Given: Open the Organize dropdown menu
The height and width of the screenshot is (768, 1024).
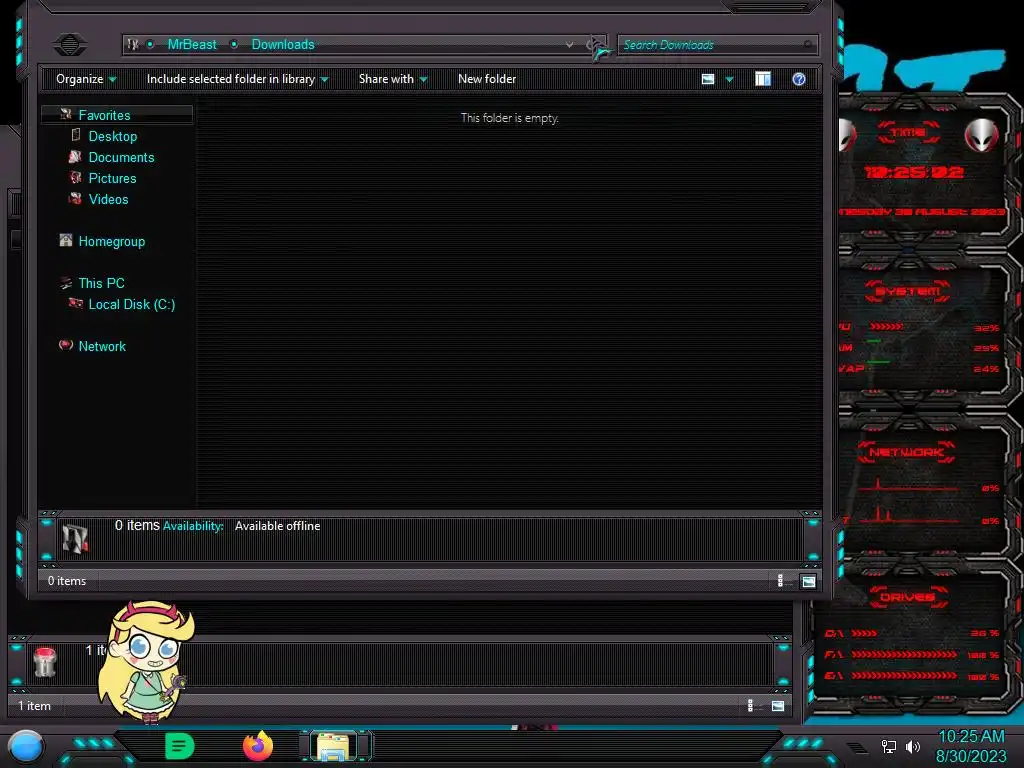Looking at the screenshot, I should tap(86, 79).
